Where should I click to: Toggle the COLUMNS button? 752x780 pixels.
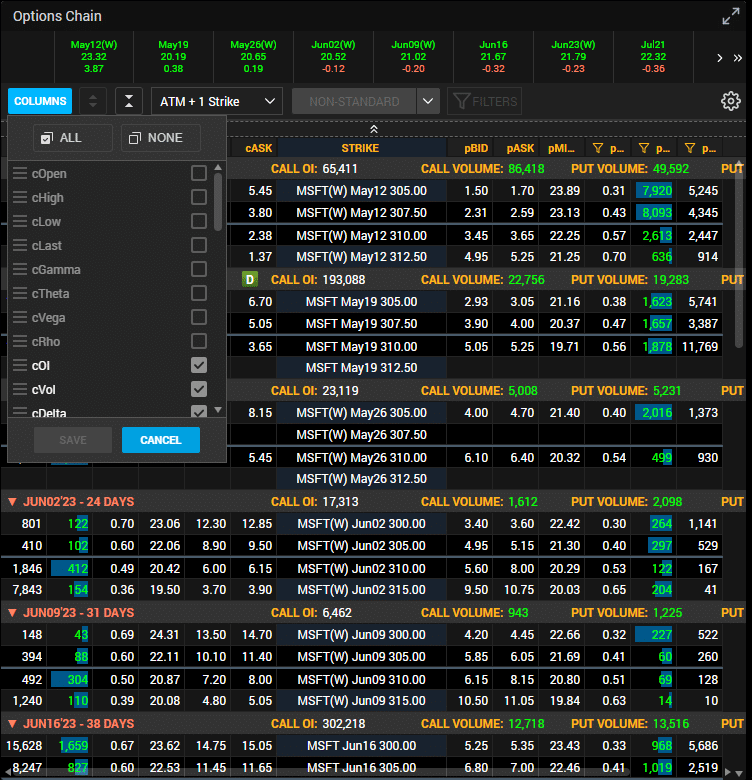click(x=40, y=101)
